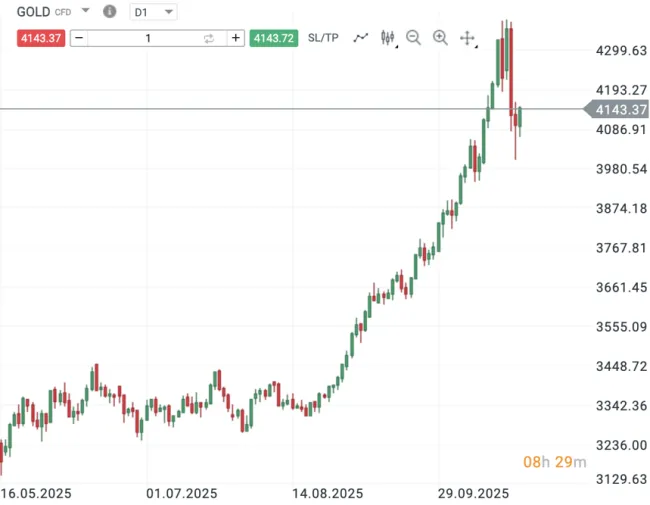Click the green buy price 4143.72 button
Viewport: 650px width, 505px height.
click(274, 38)
